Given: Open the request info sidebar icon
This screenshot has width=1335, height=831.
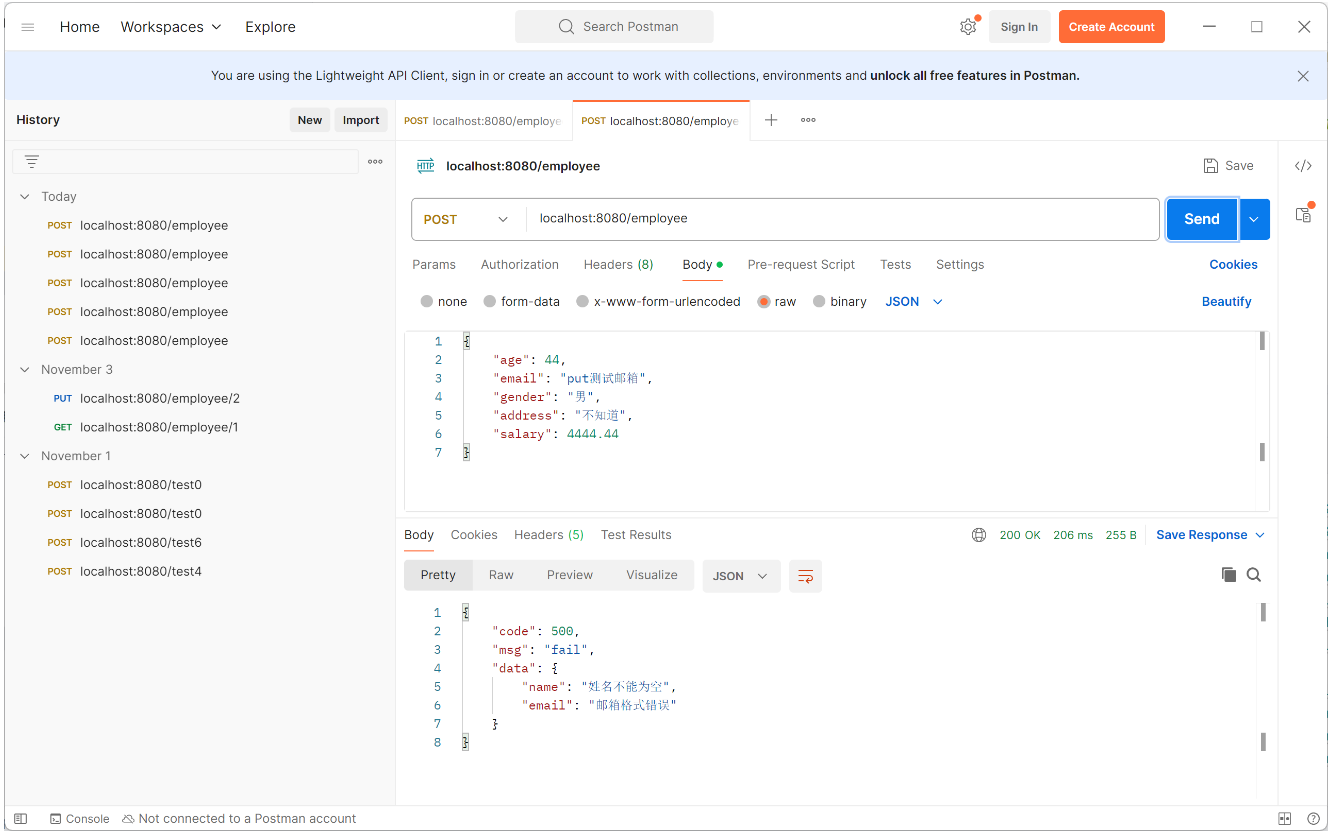Looking at the screenshot, I should [x=1303, y=214].
